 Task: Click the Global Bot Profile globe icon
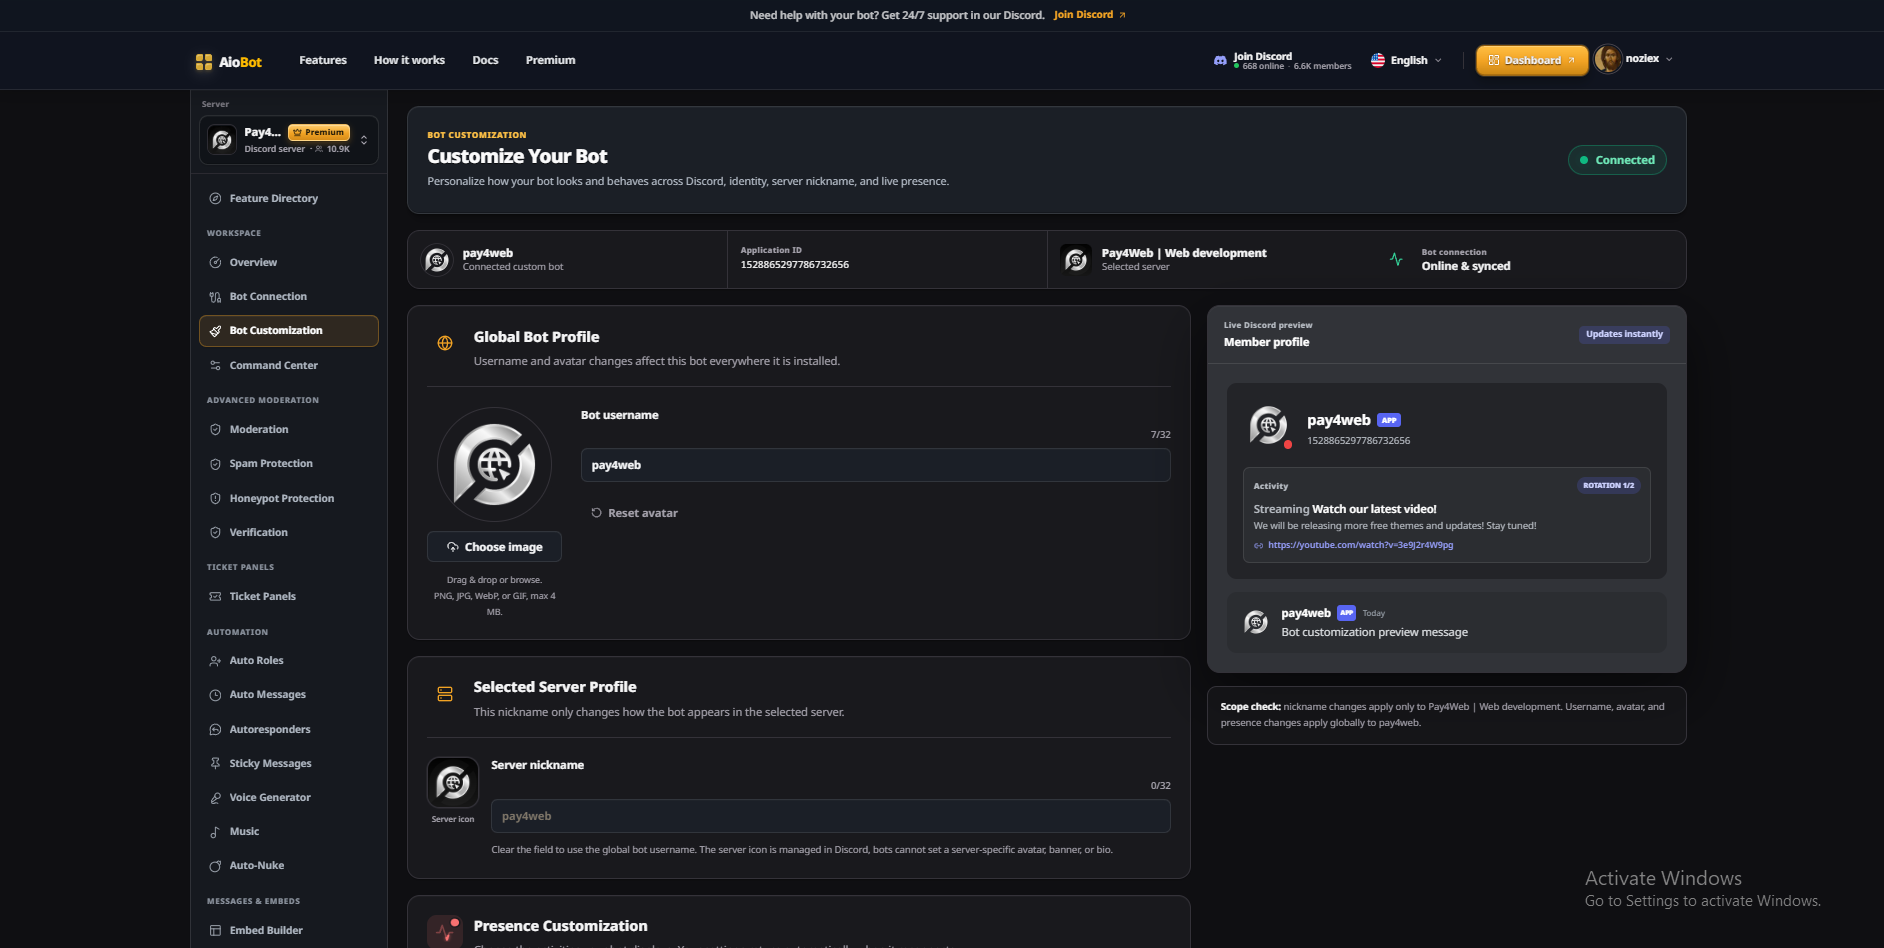(445, 343)
